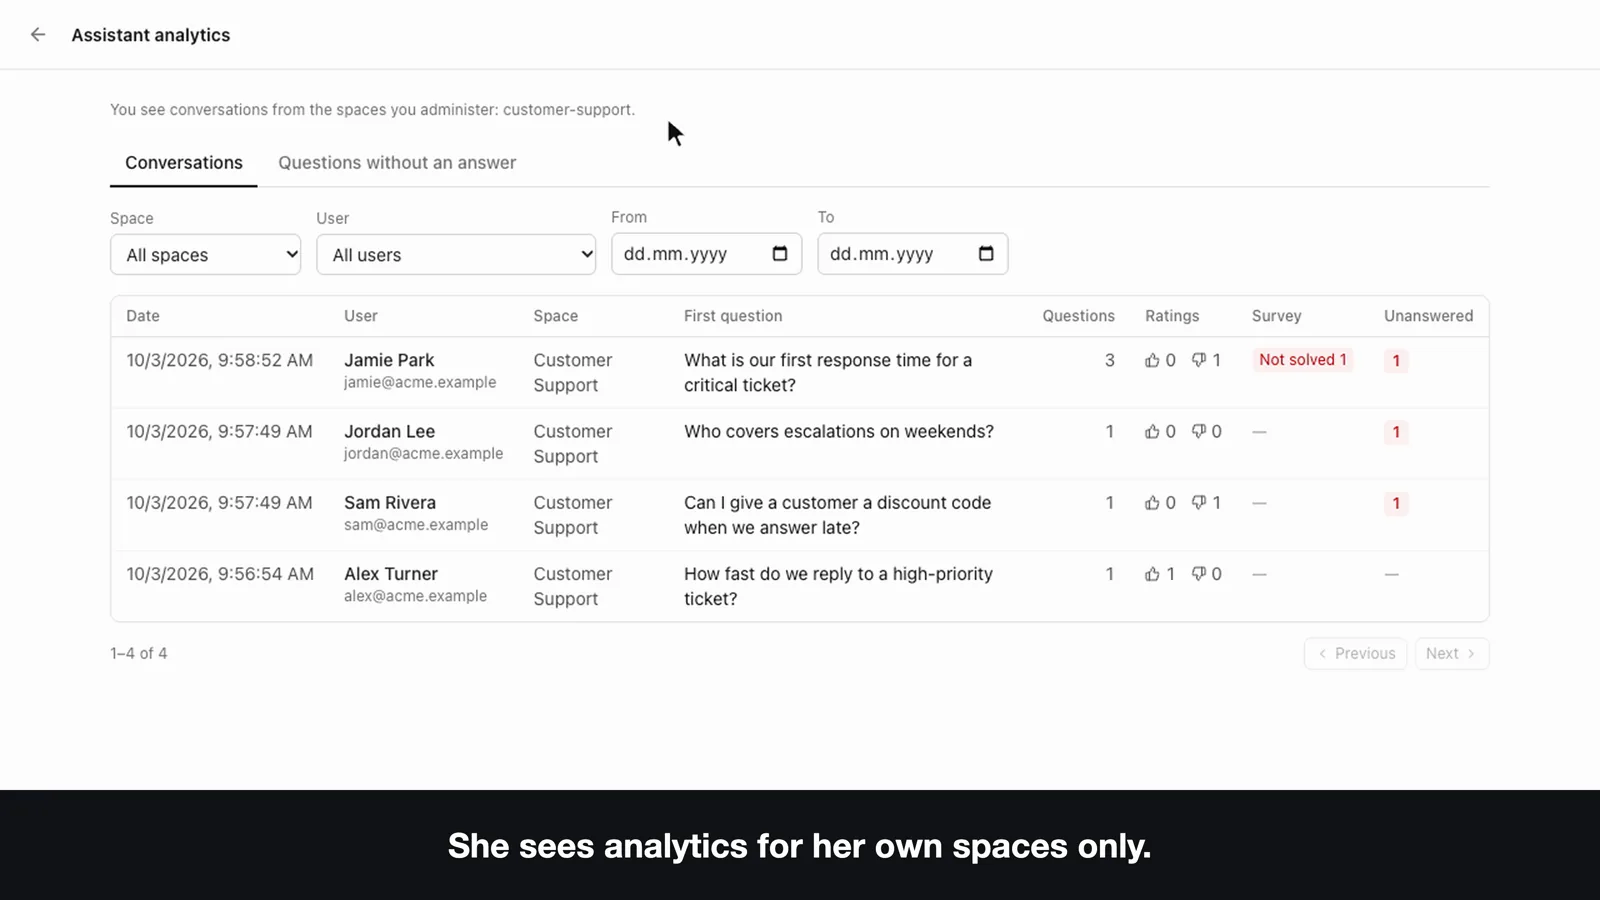Open Jordan Lee's conversation by name
Screen dimensions: 1600x900
tap(389, 432)
